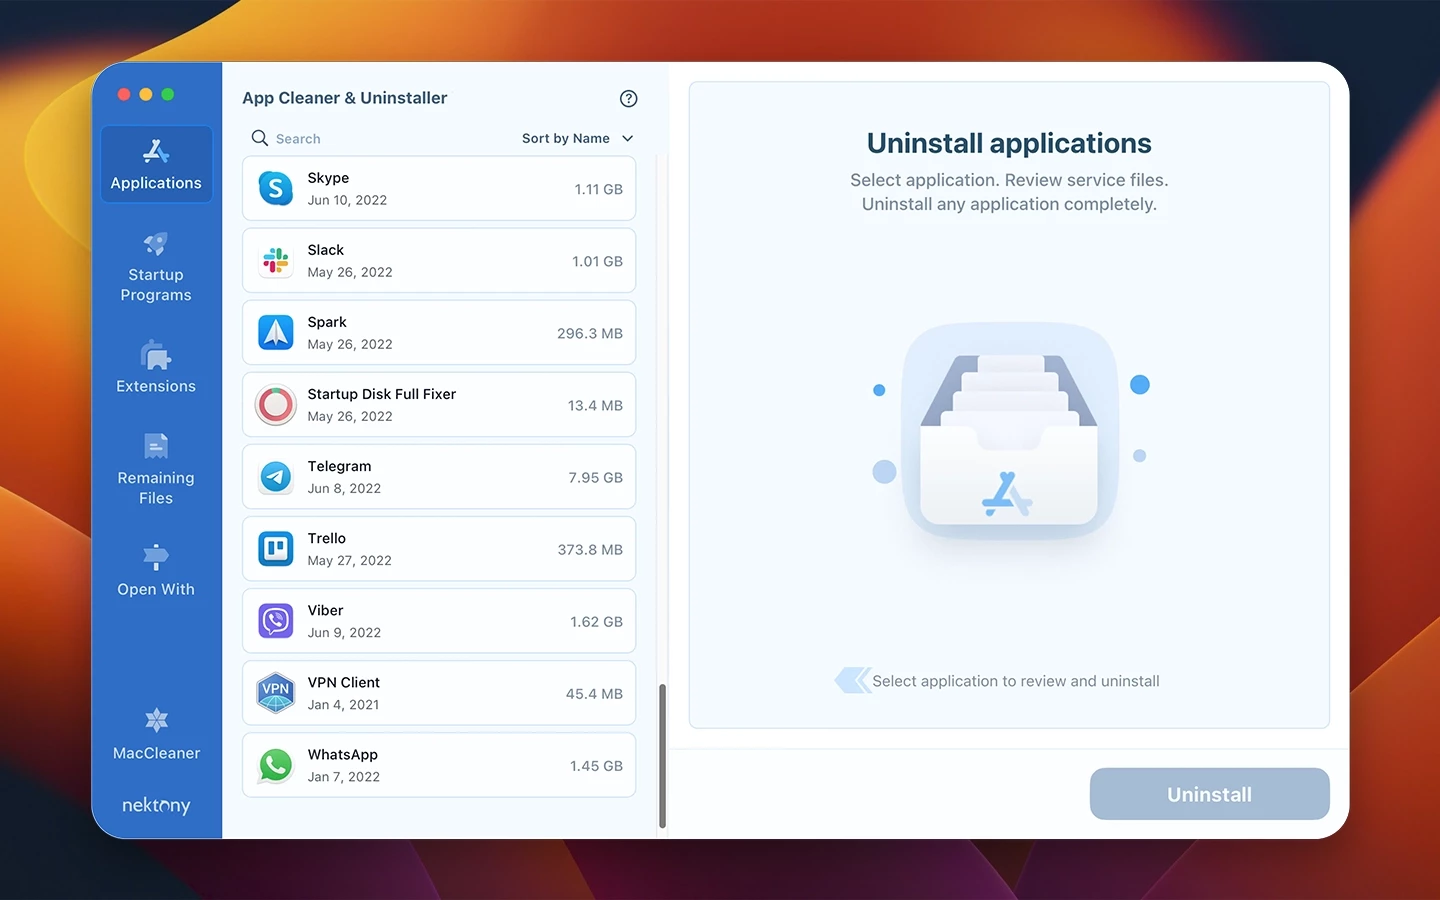Click the search magnifier icon
Viewport: 1440px width, 900px height.
pyautogui.click(x=259, y=138)
